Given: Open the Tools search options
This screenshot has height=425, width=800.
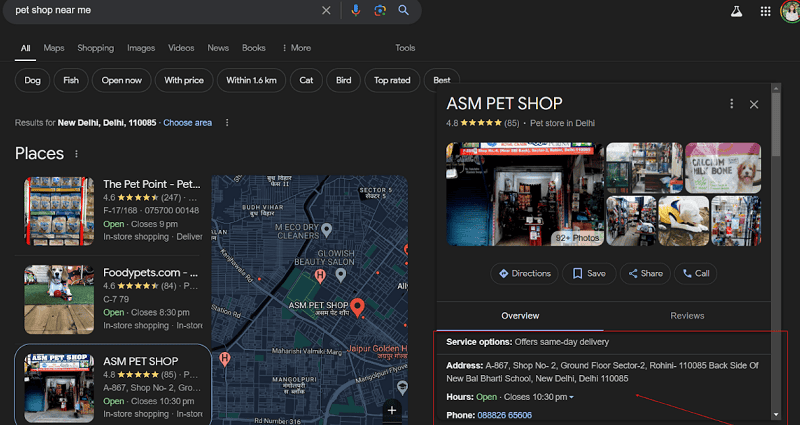Looking at the screenshot, I should (x=405, y=48).
